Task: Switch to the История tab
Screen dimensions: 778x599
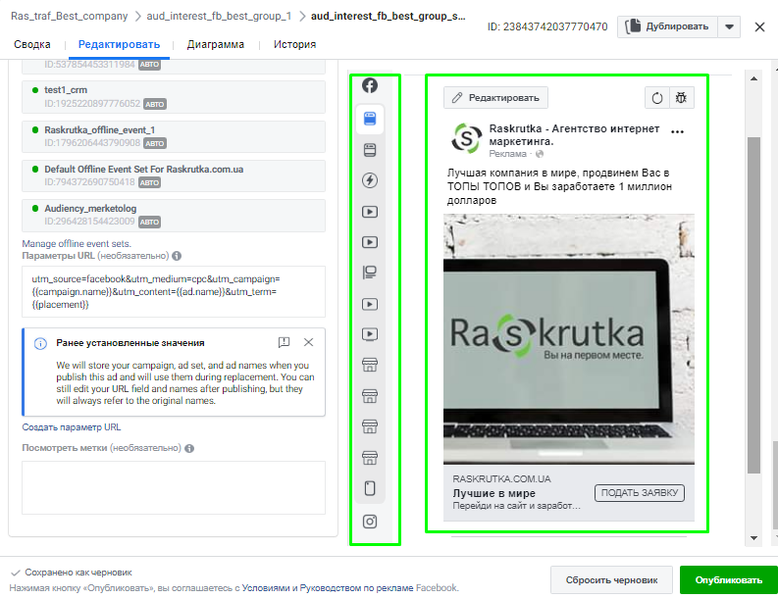Action: tap(295, 45)
